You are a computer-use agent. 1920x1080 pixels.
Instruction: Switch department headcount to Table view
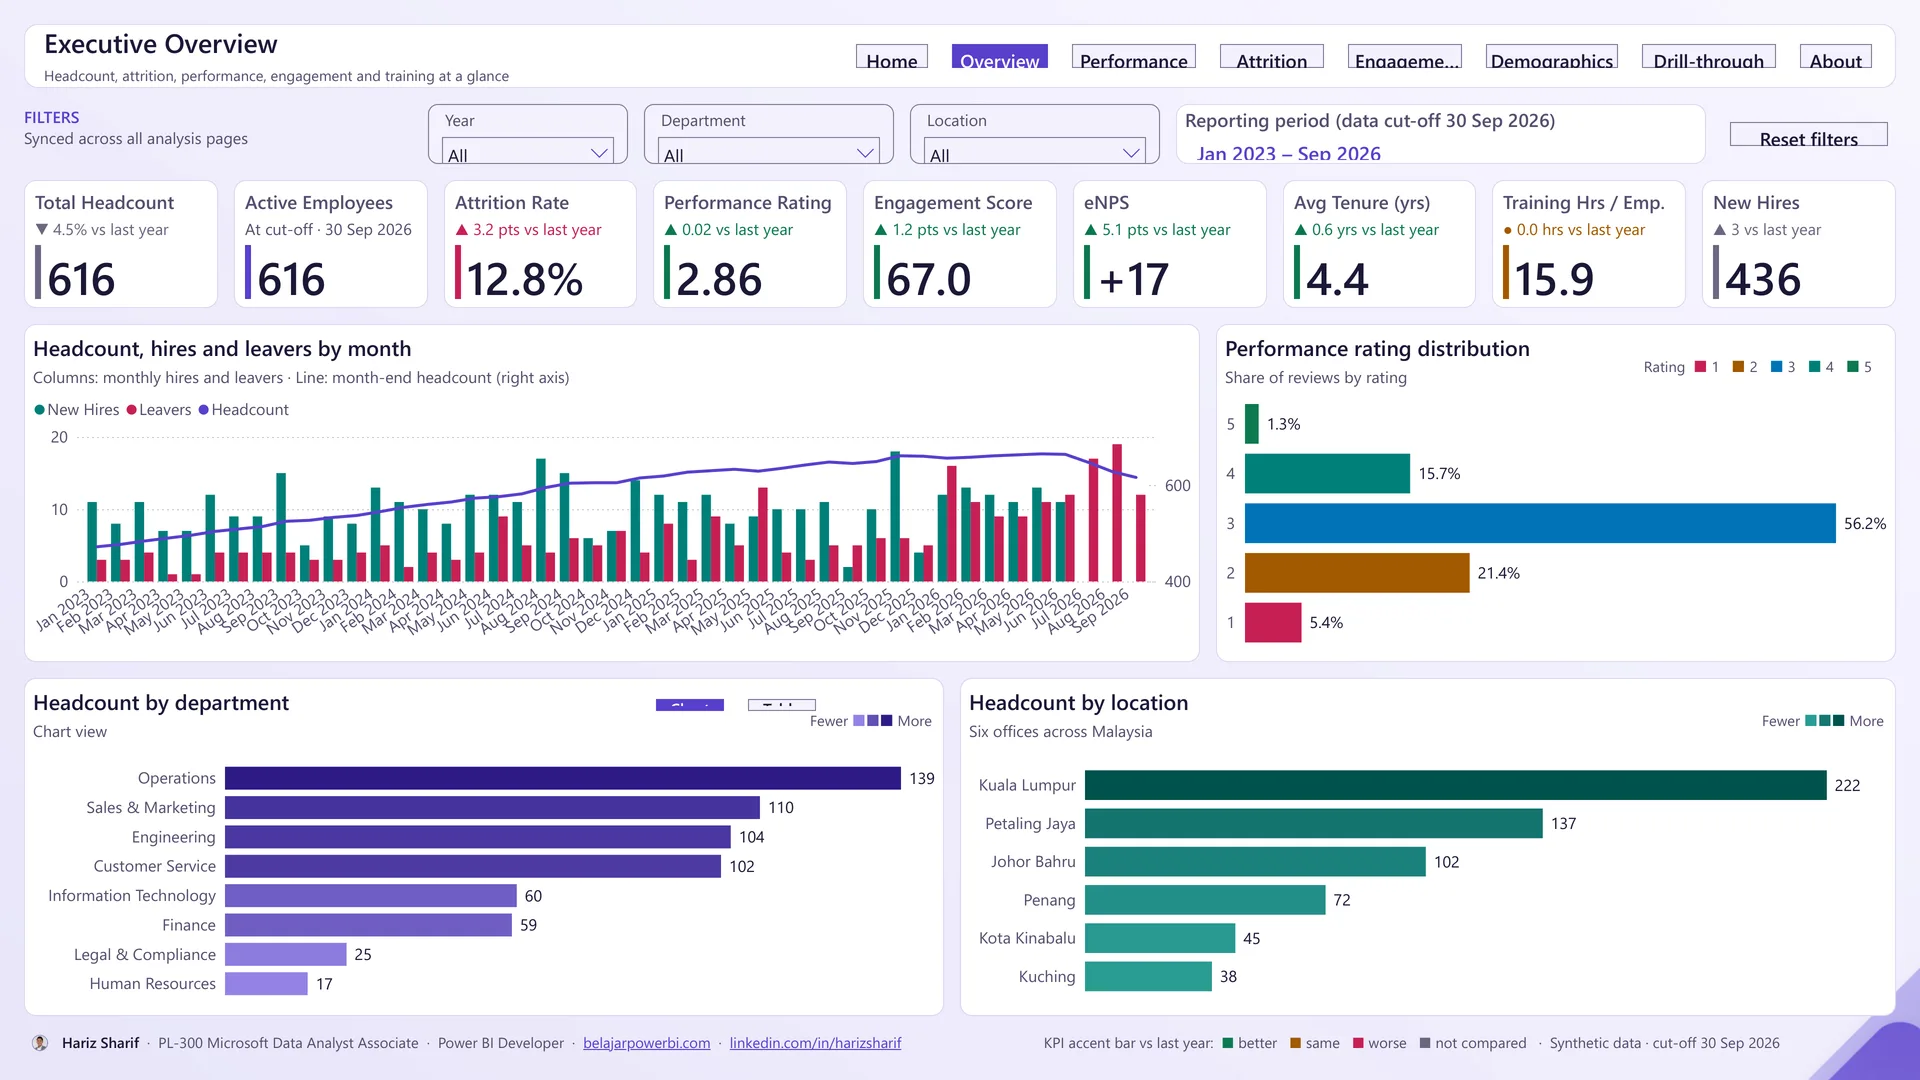782,705
